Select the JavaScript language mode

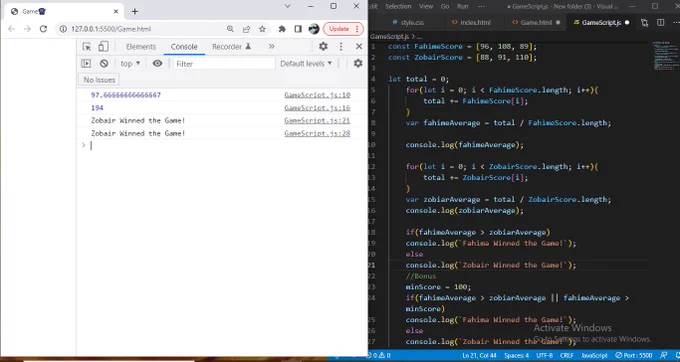pyautogui.click(x=594, y=355)
